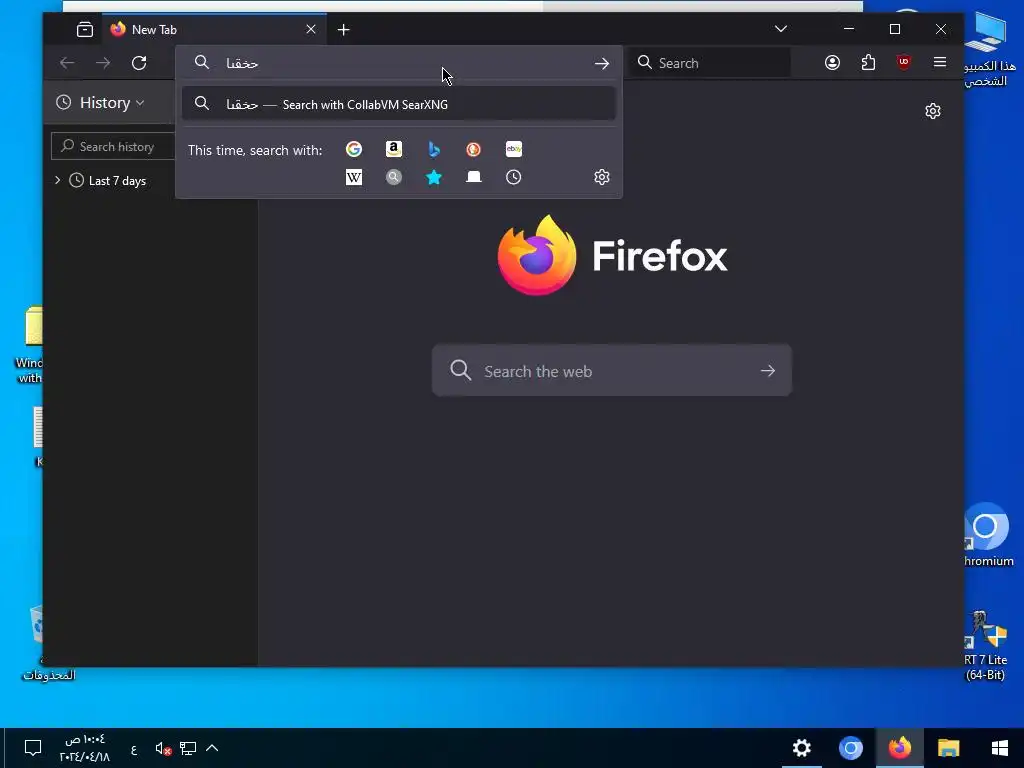Focus the toolbar Search box
Viewport: 1024px width, 768px height.
tap(710, 63)
